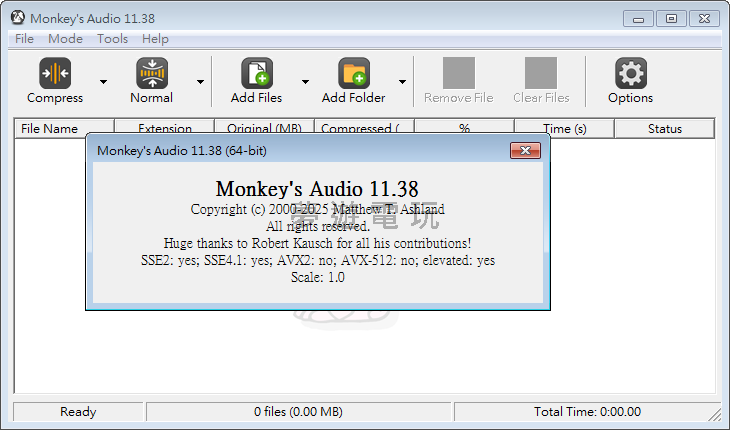Expand the Compress mode dropdown arrow

pyautogui.click(x=103, y=82)
